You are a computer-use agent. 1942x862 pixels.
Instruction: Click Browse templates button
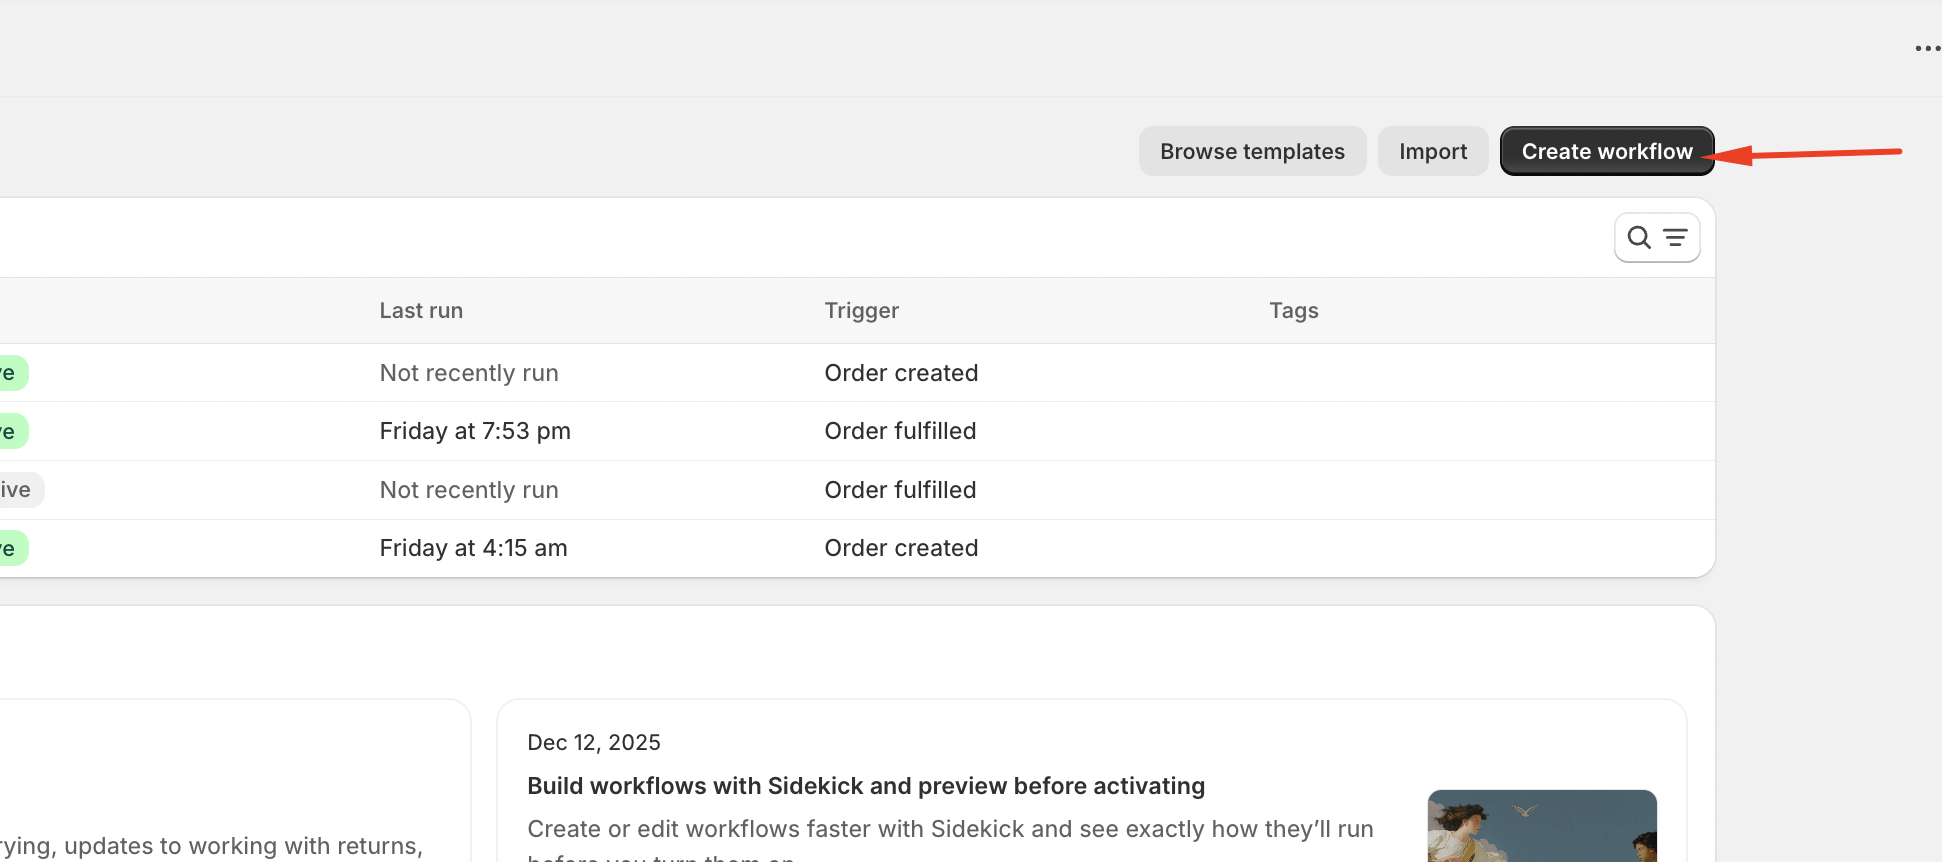click(x=1252, y=152)
